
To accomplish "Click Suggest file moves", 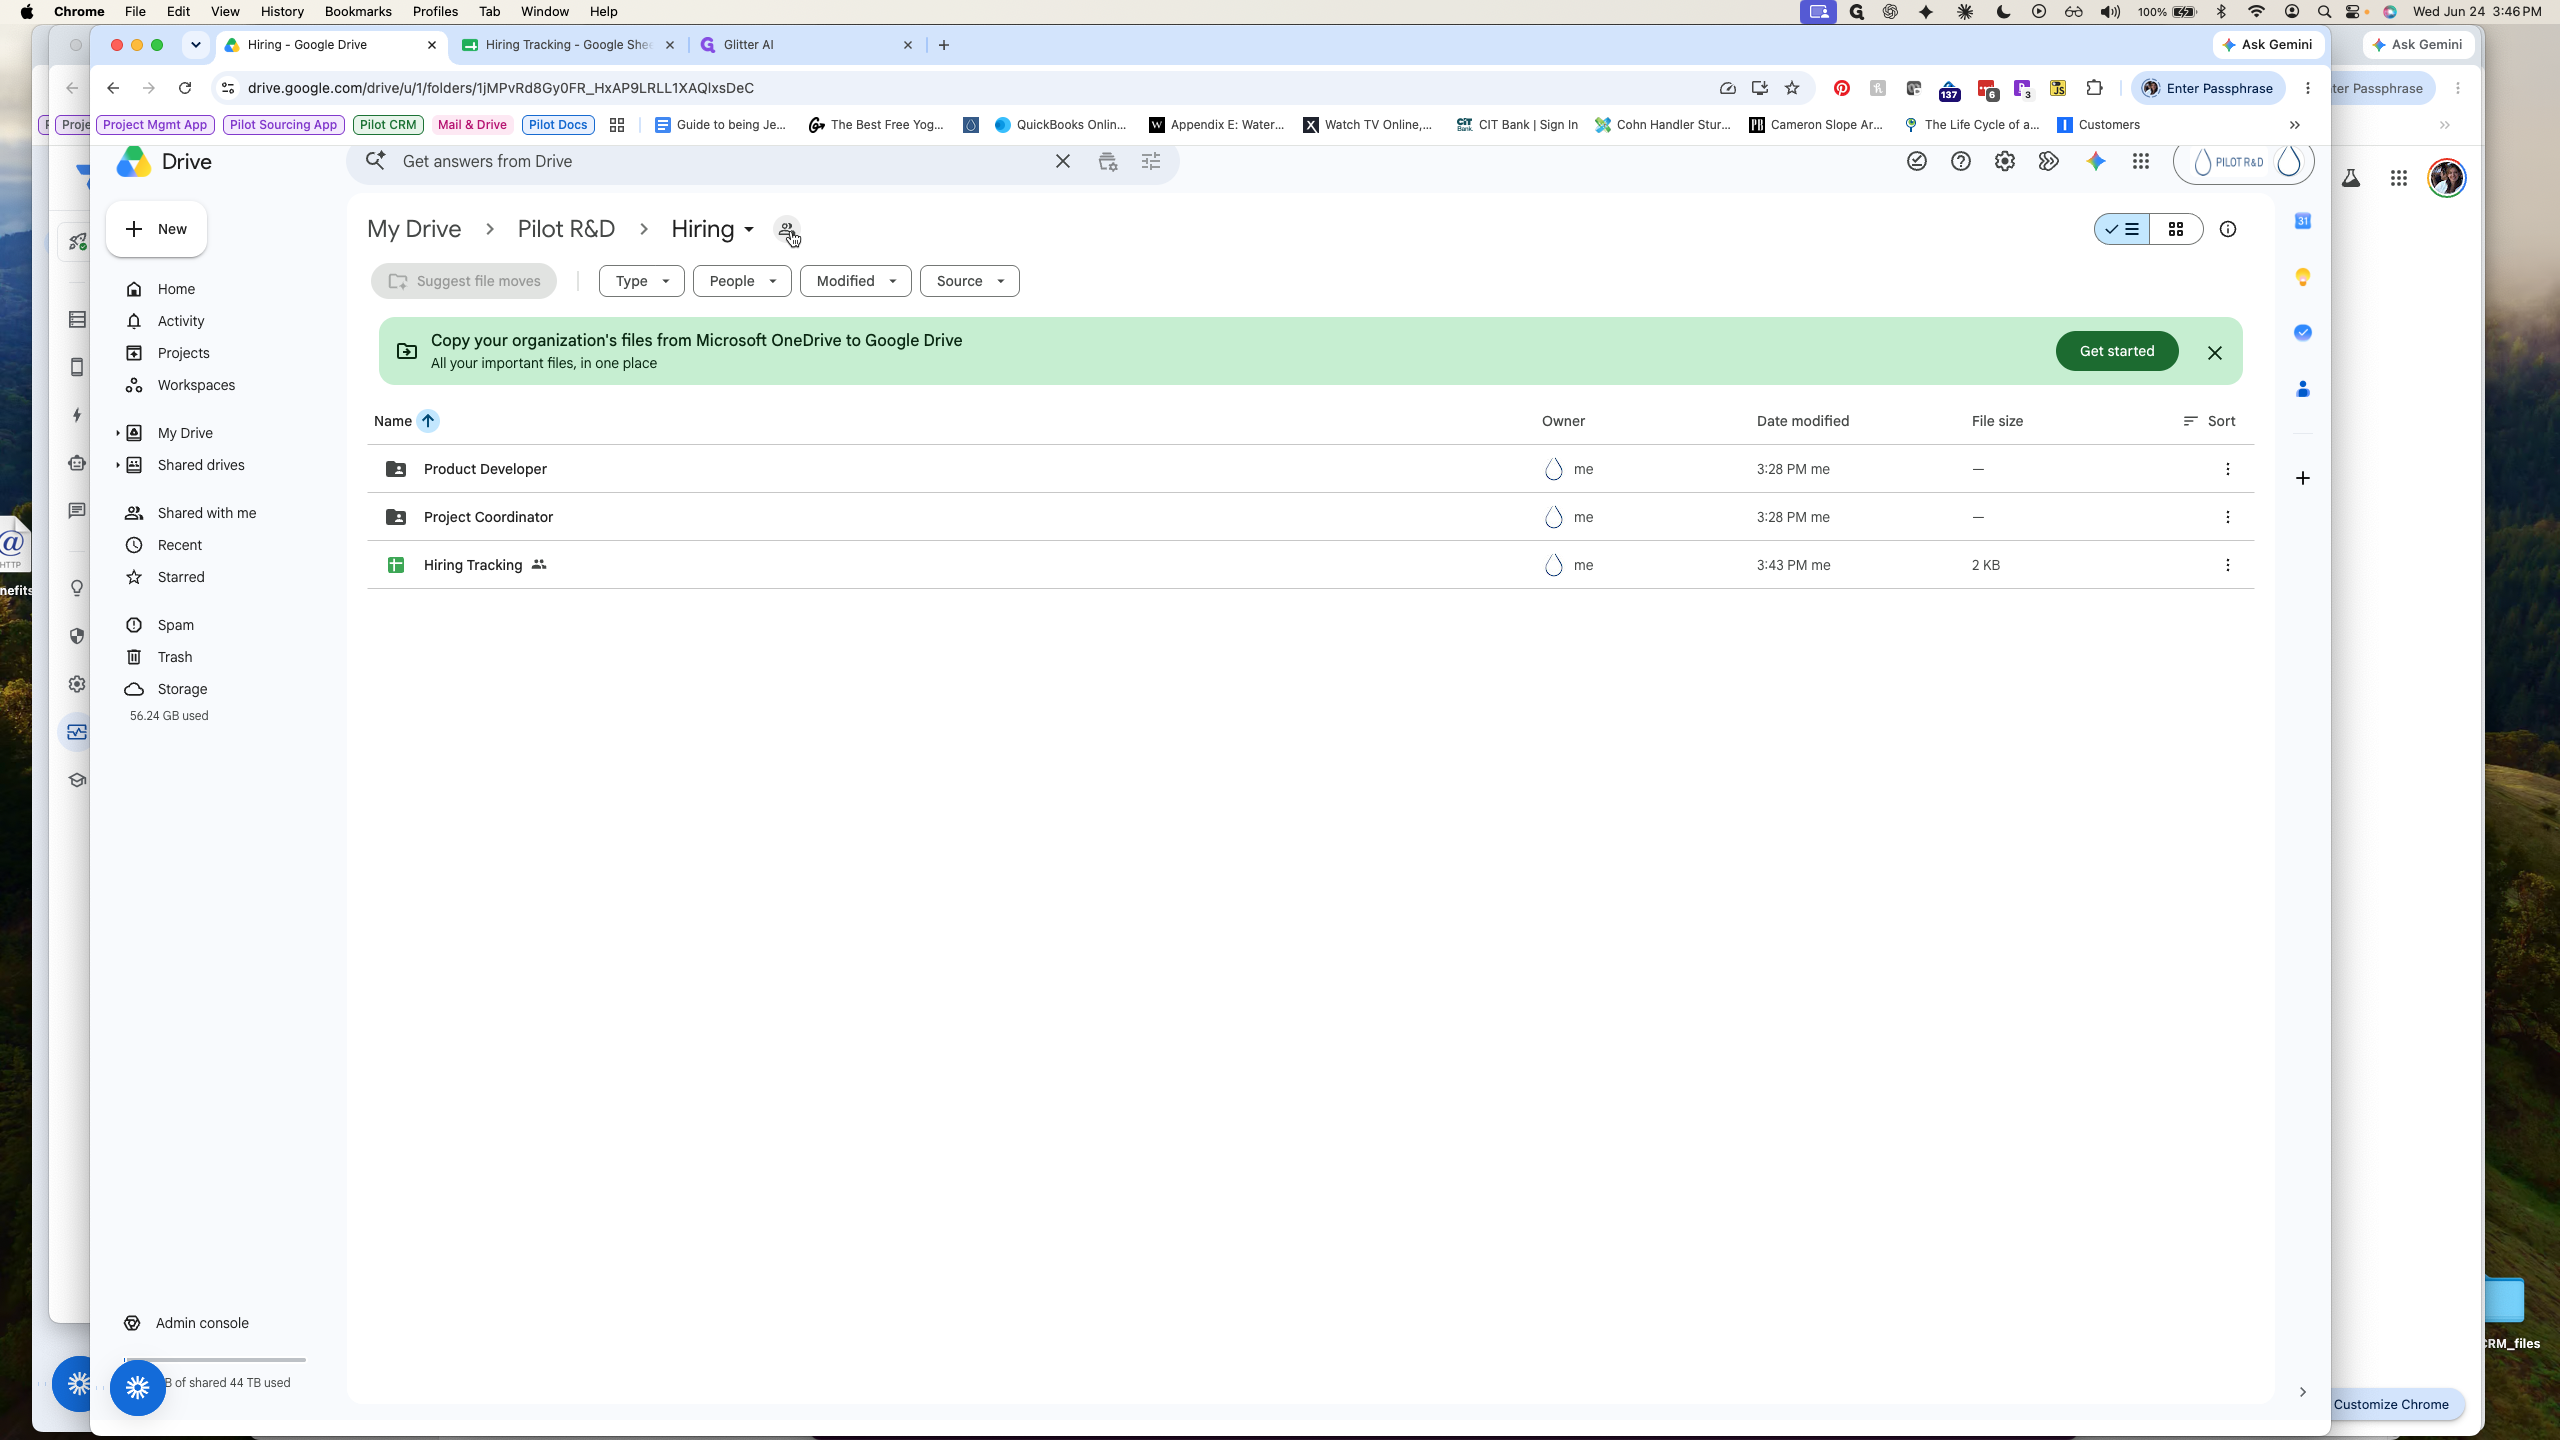I will [464, 281].
